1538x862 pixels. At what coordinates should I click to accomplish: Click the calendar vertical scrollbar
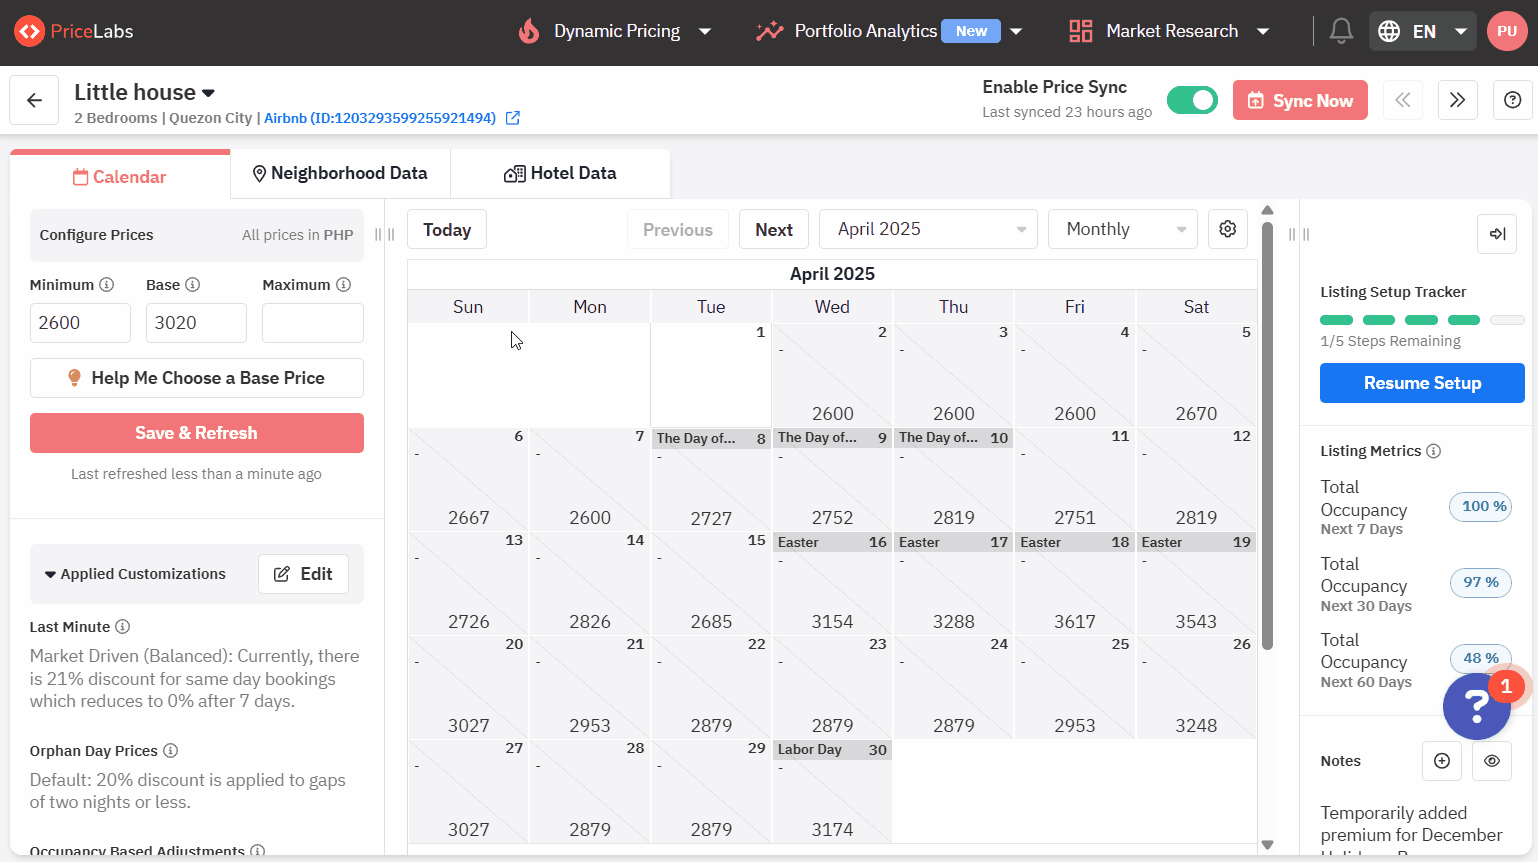[x=1267, y=435]
